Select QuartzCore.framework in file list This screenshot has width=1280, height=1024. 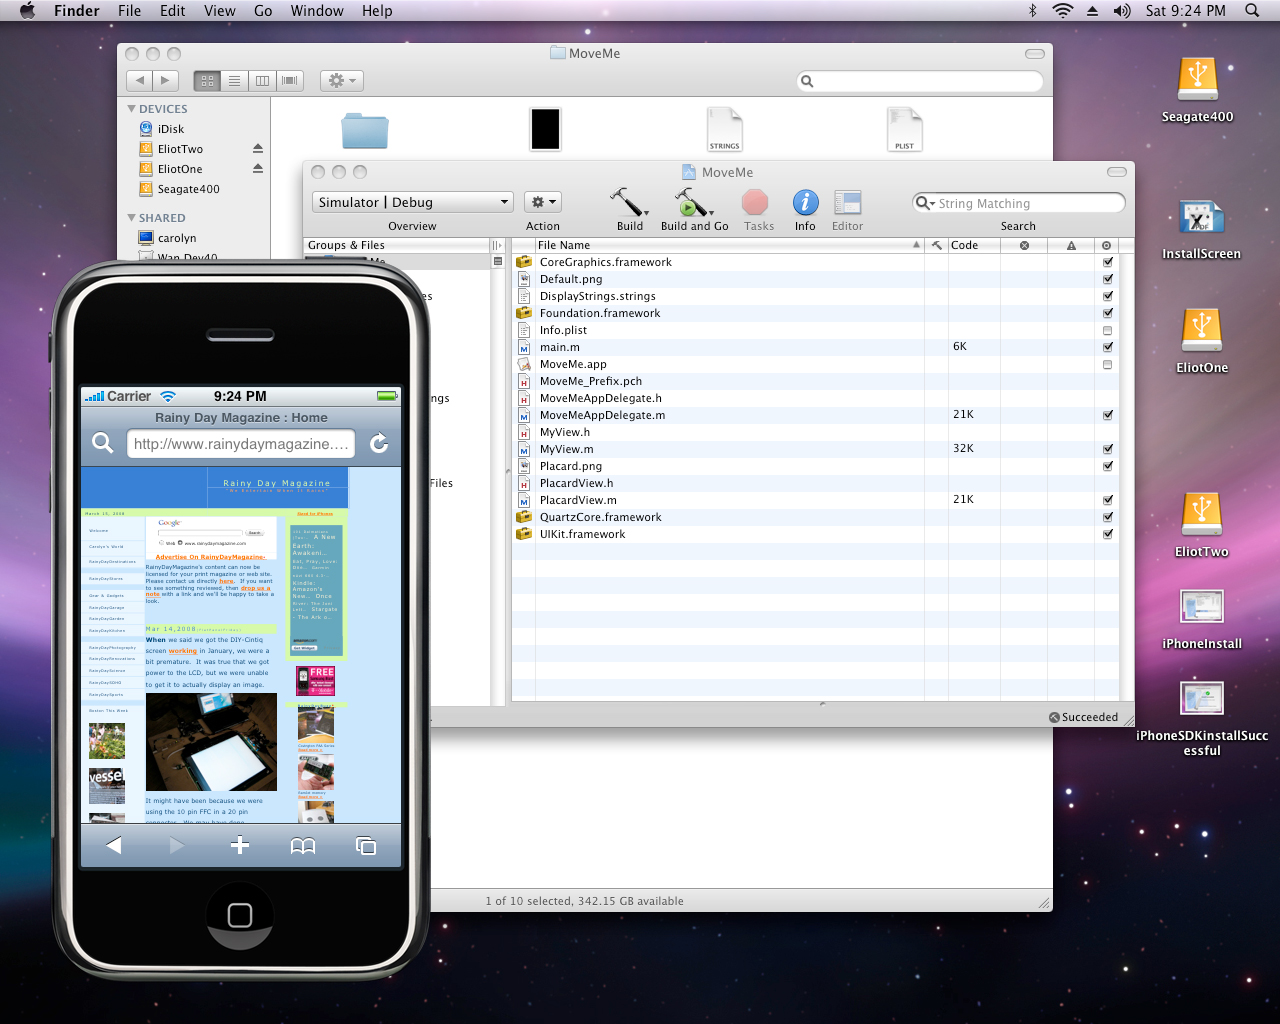pos(600,517)
